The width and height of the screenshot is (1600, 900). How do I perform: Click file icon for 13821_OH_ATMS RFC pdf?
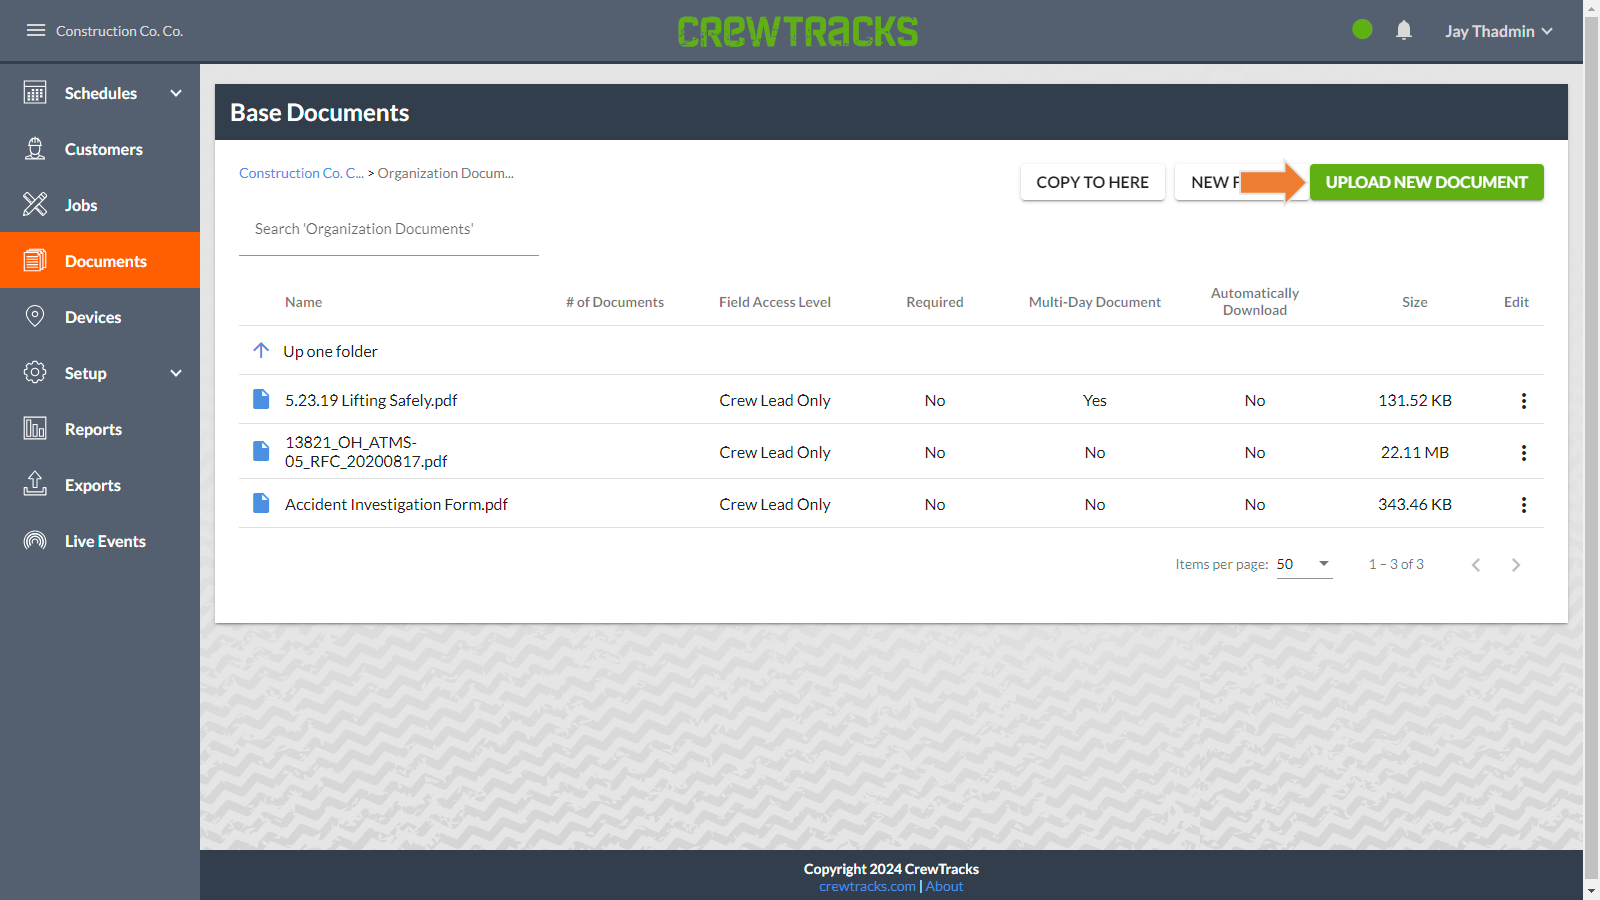click(261, 451)
